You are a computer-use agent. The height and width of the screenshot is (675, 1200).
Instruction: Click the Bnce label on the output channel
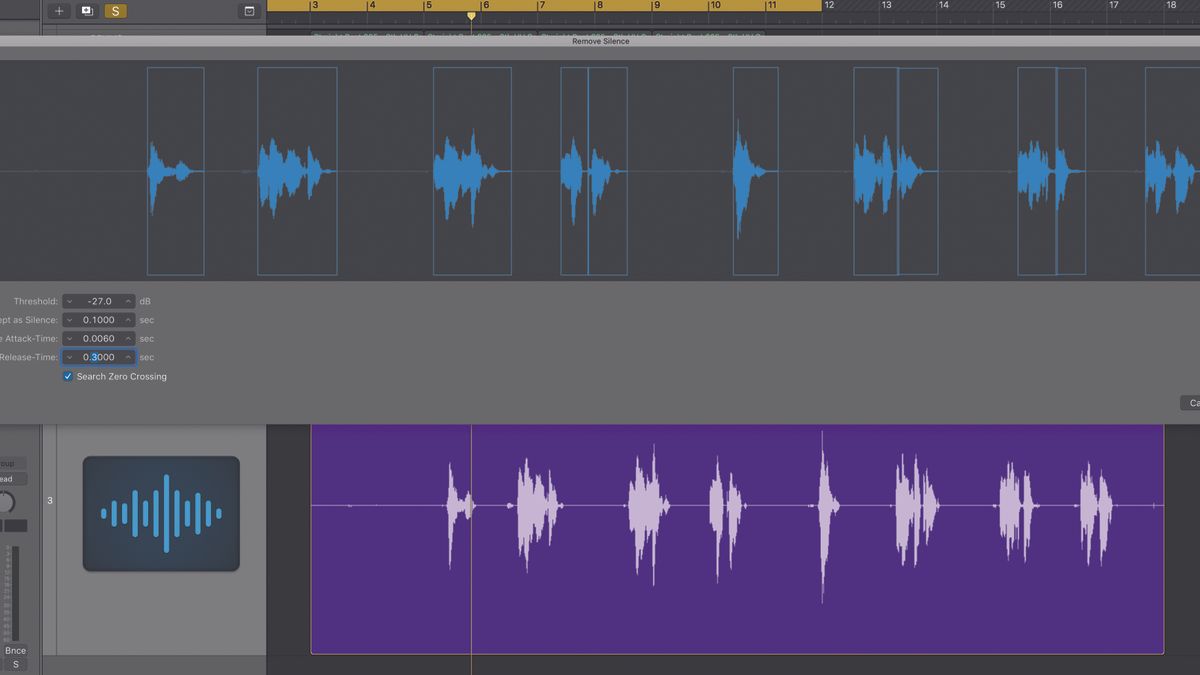15,649
